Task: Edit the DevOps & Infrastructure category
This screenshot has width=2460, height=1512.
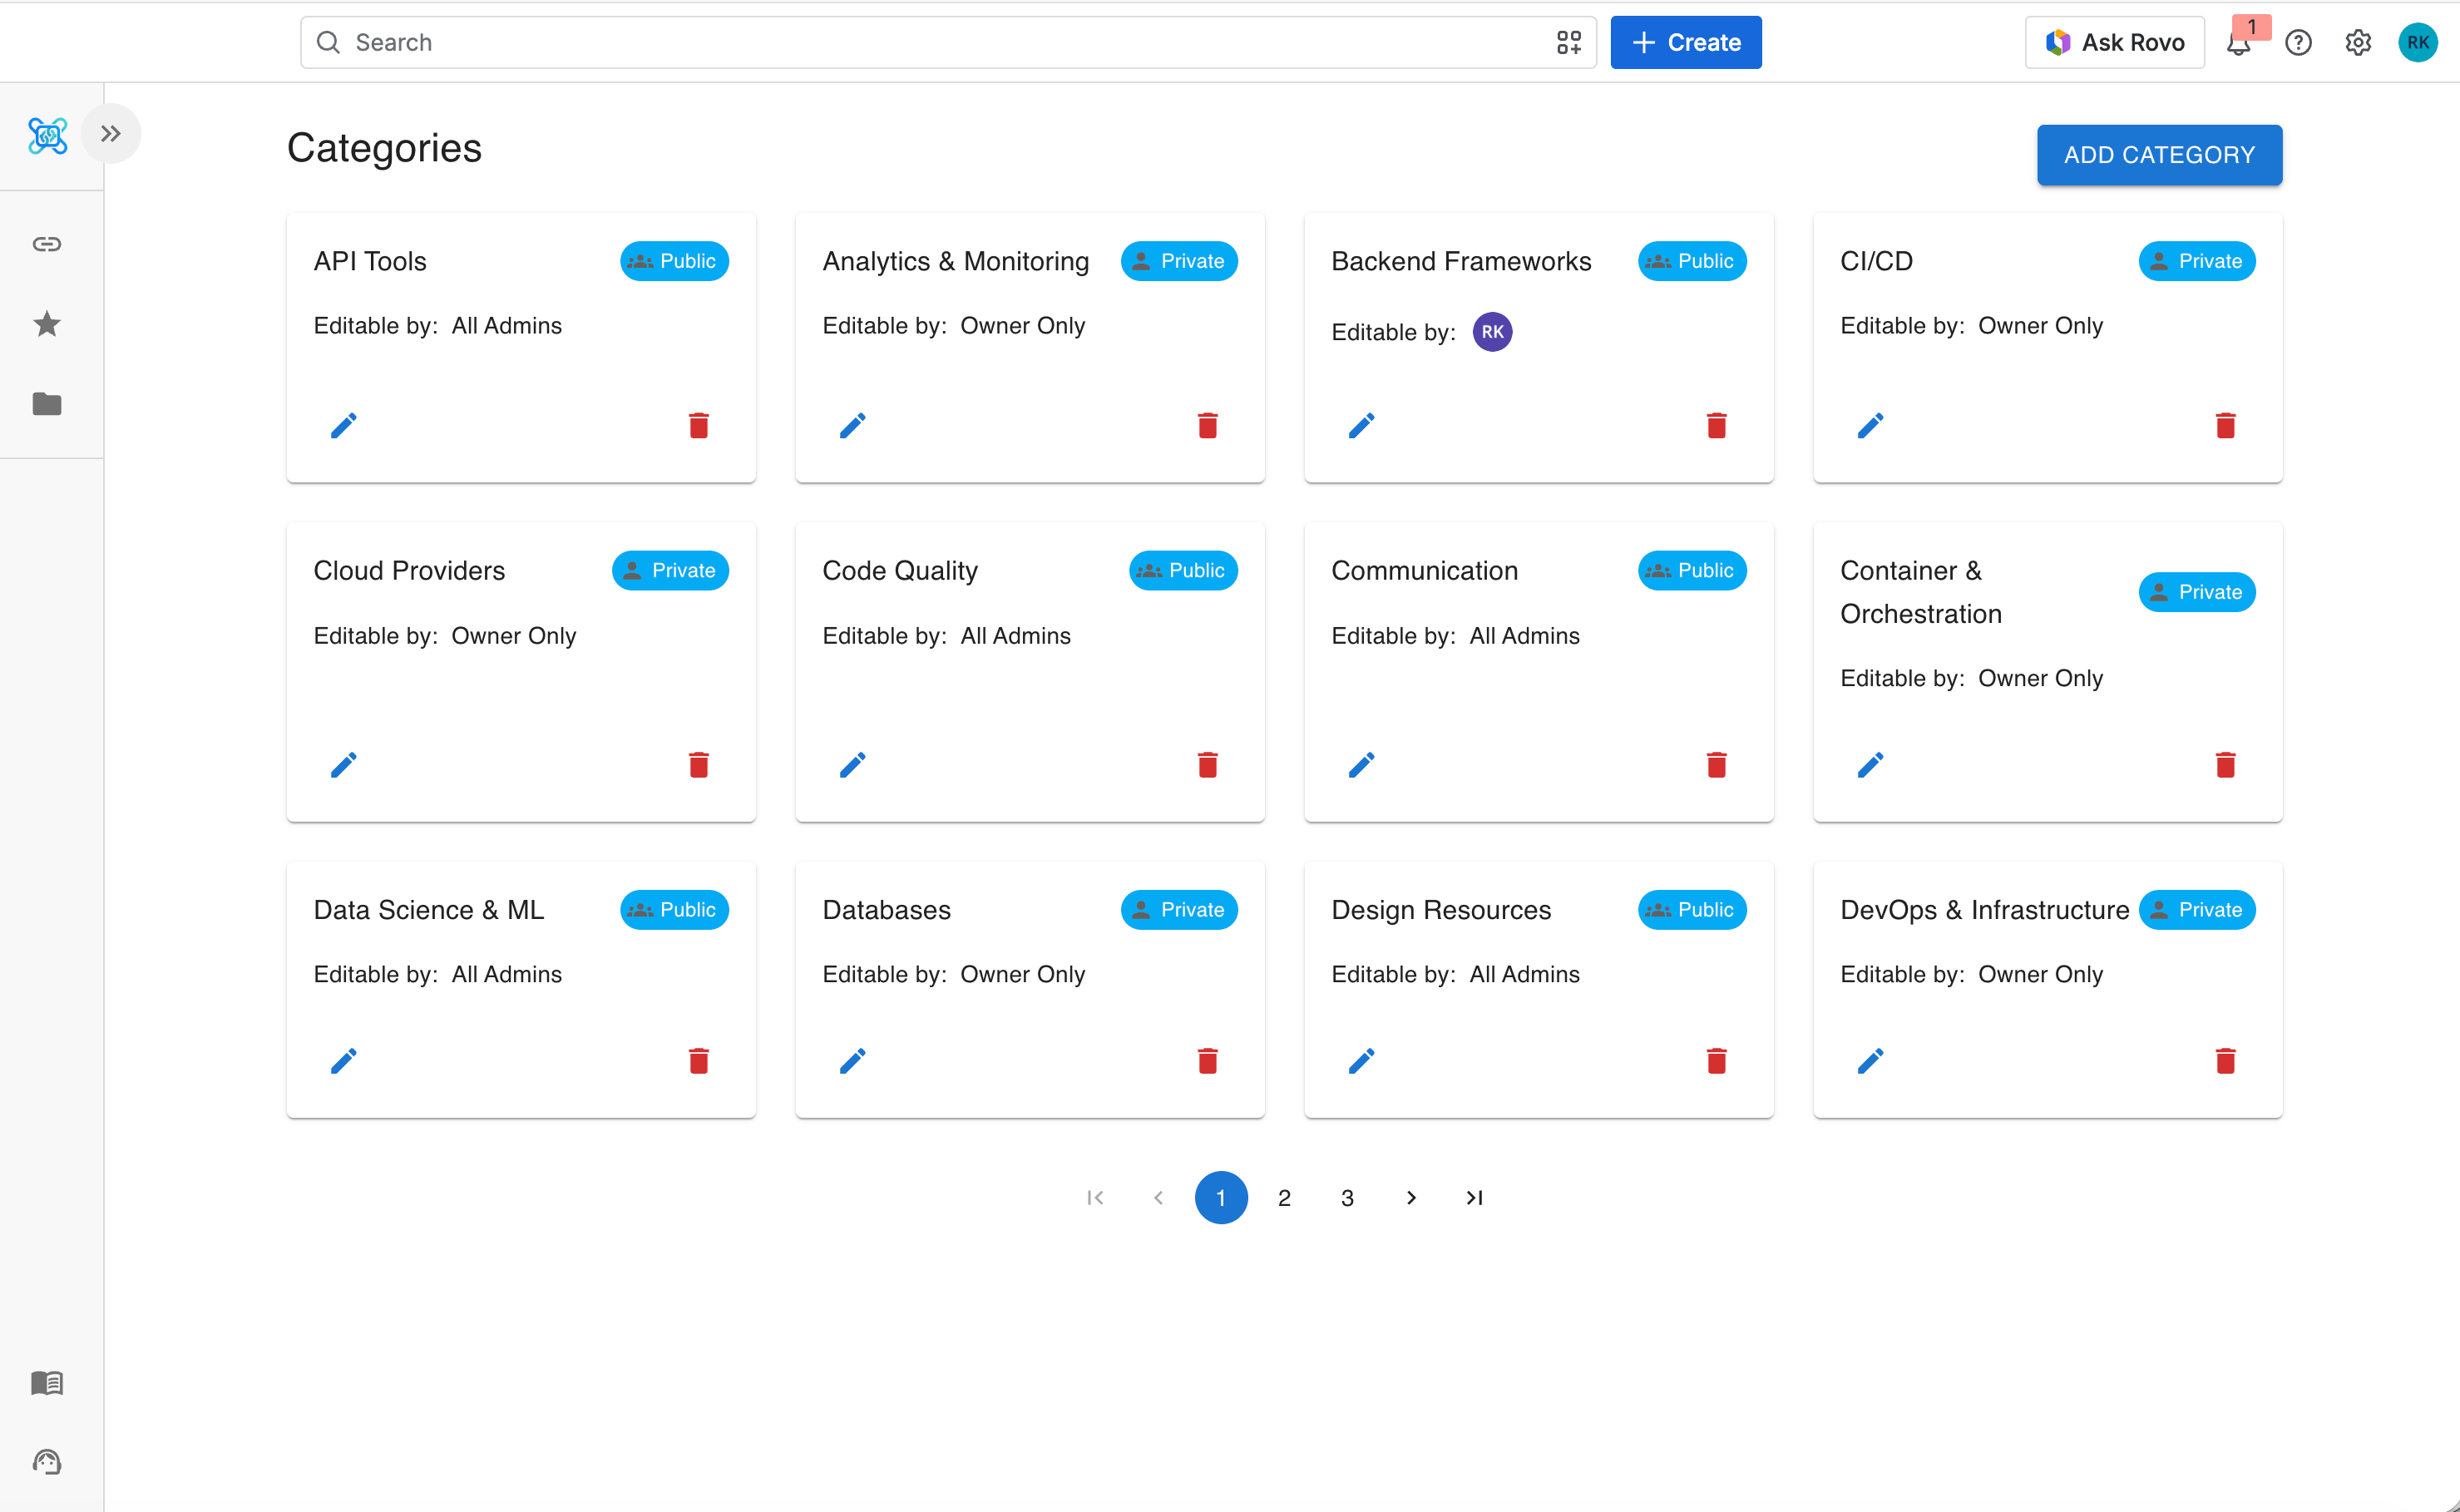Action: click(x=1870, y=1061)
